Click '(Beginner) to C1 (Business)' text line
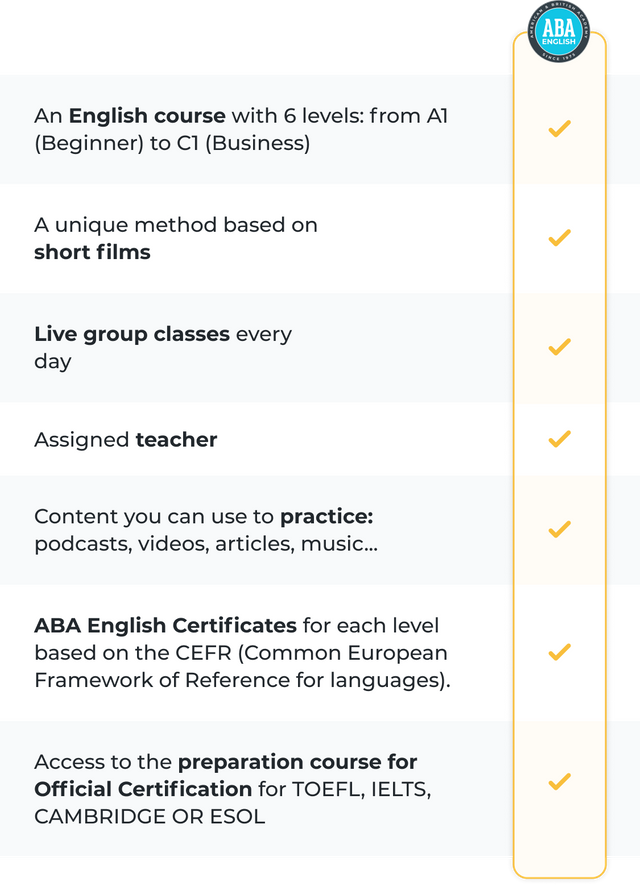Image resolution: width=640 pixels, height=886 pixels. pyautogui.click(x=172, y=144)
